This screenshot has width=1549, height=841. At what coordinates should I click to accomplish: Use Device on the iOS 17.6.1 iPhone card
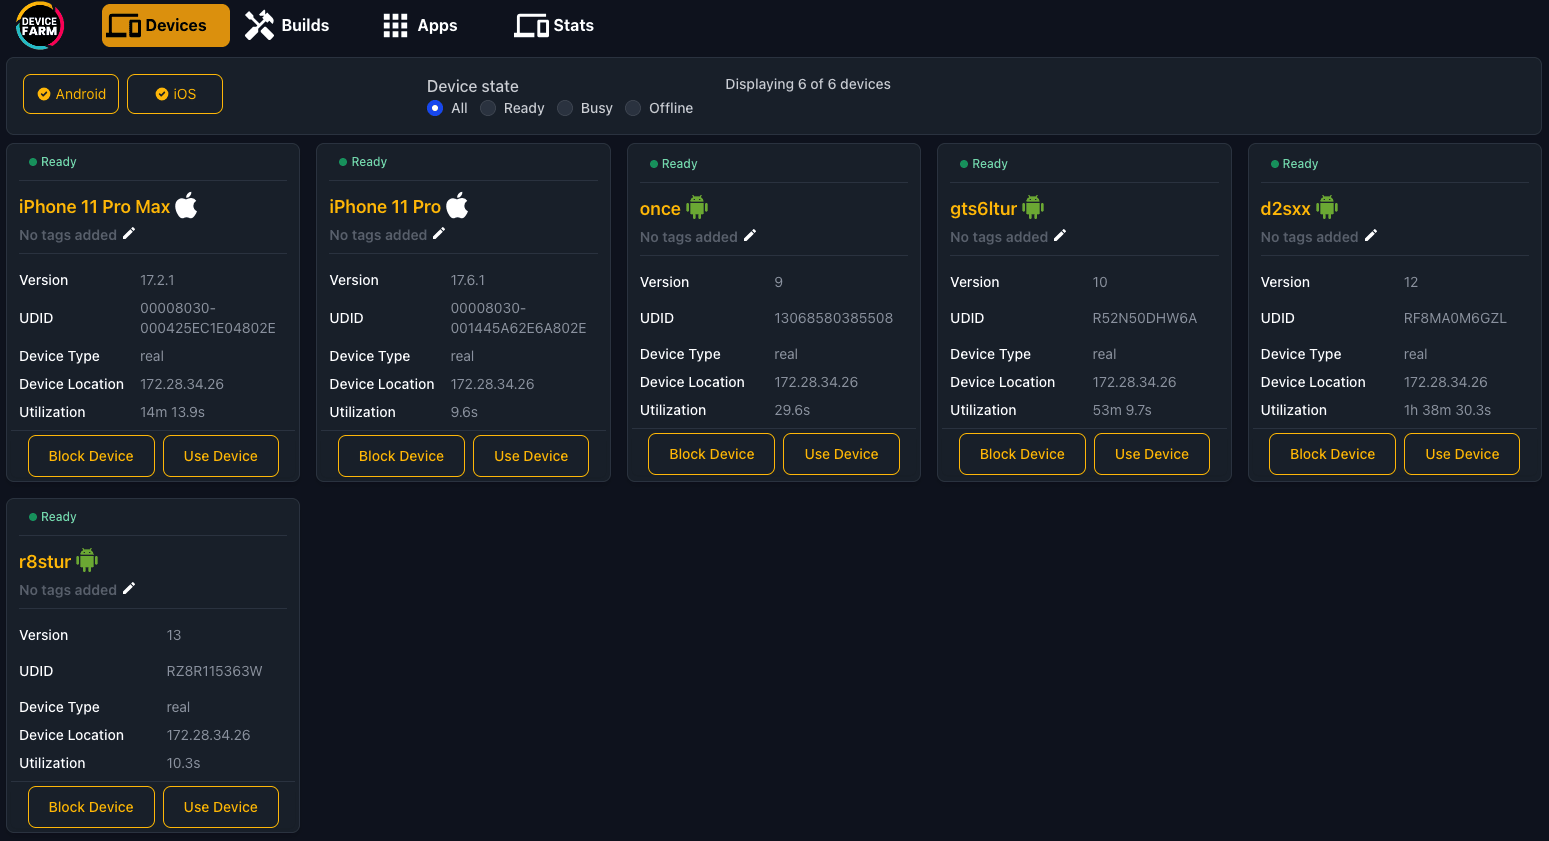click(x=531, y=456)
